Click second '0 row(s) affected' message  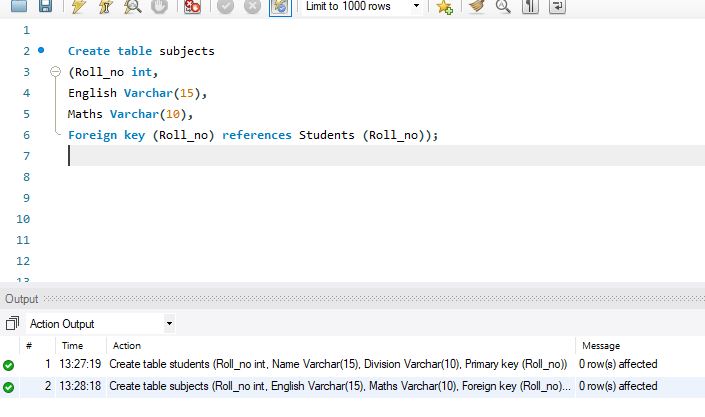(x=618, y=386)
